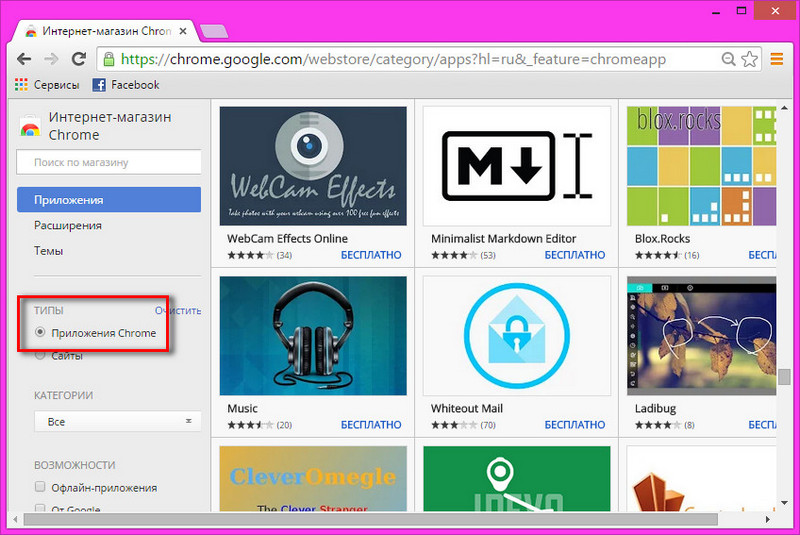Click the (70) review count
This screenshot has height=535, width=800.
coord(488,425)
